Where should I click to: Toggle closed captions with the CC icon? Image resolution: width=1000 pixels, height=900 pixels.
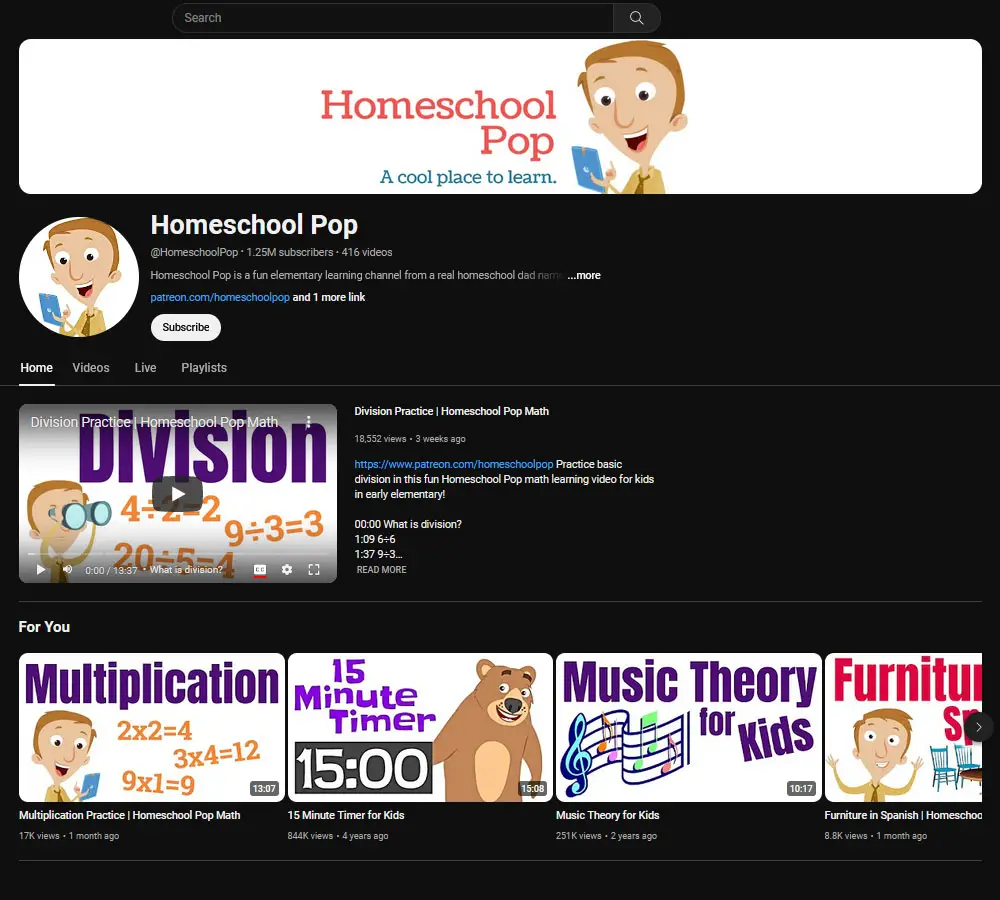(x=259, y=568)
